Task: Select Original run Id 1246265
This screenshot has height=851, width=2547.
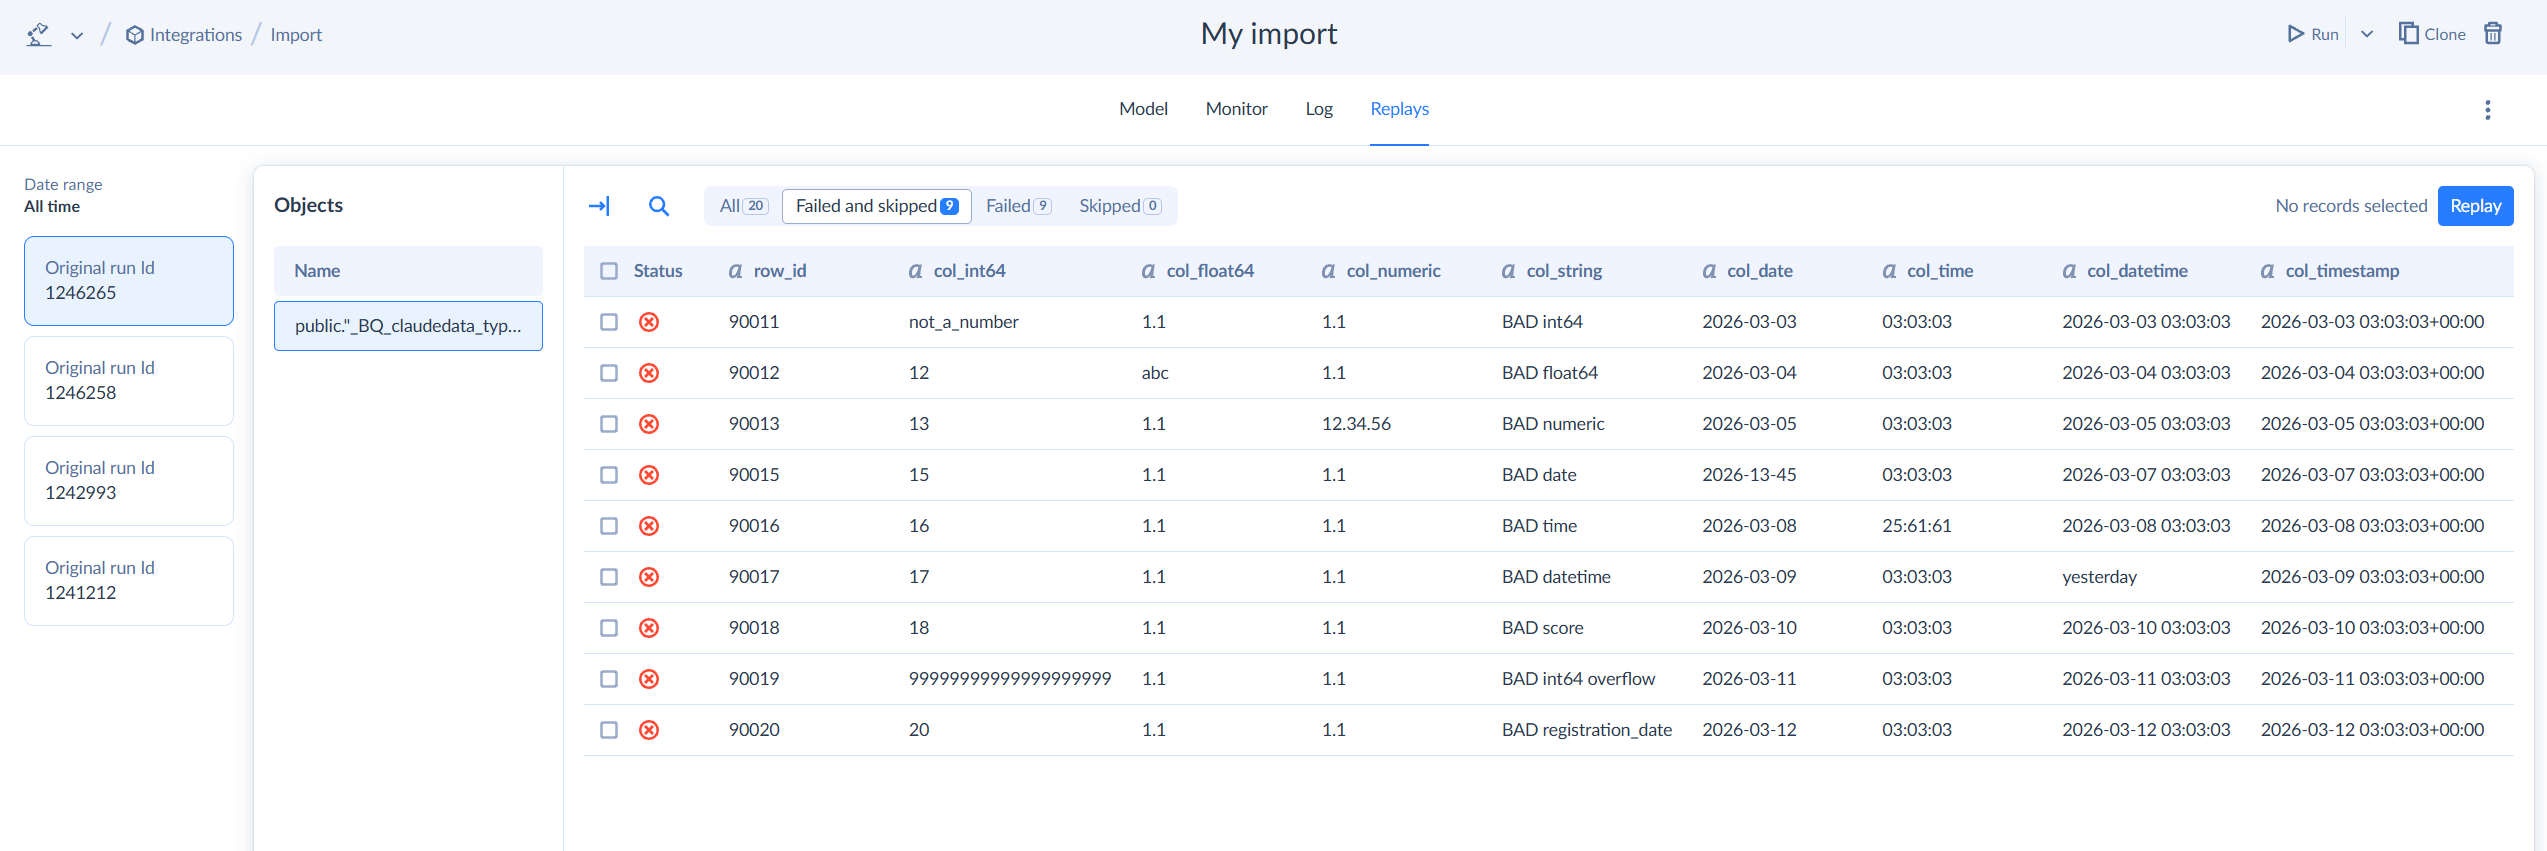Action: [x=129, y=281]
